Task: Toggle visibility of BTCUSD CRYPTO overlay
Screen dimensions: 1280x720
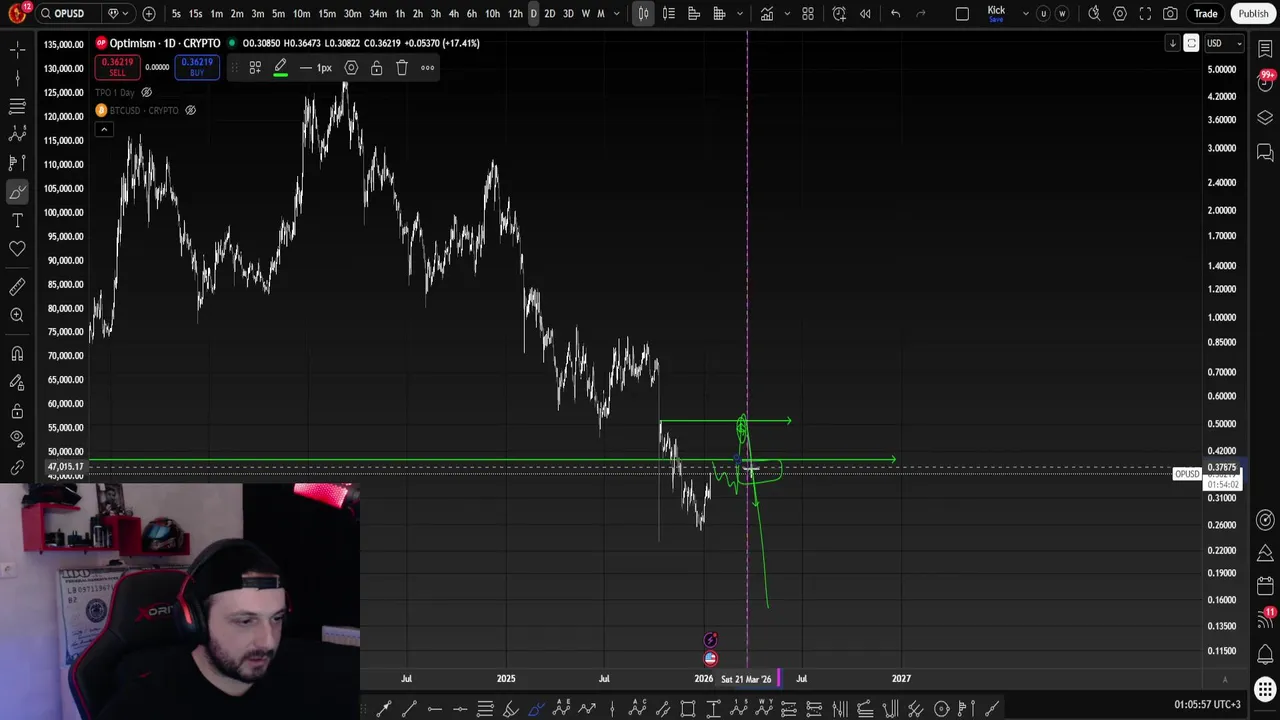Action: [x=190, y=110]
